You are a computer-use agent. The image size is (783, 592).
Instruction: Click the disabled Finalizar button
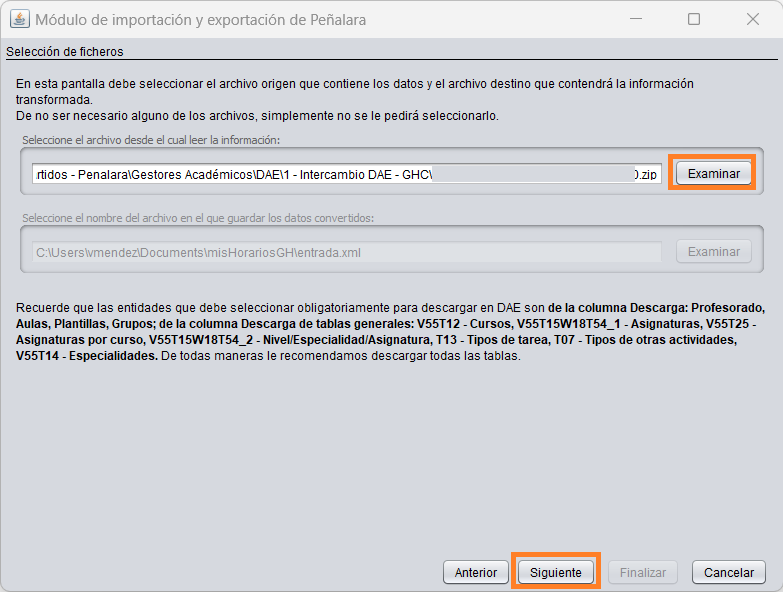click(643, 572)
